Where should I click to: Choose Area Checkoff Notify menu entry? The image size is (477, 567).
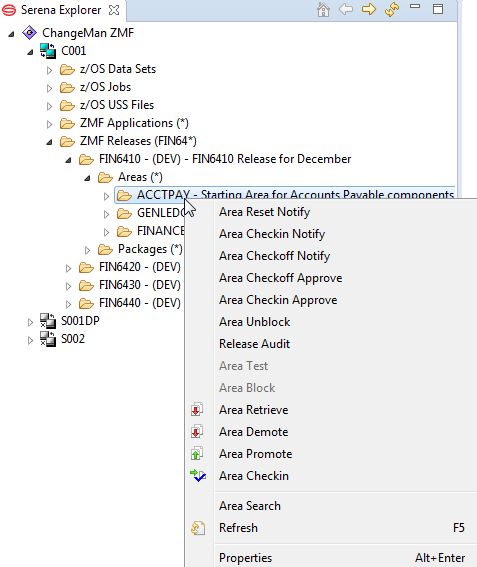(274, 256)
